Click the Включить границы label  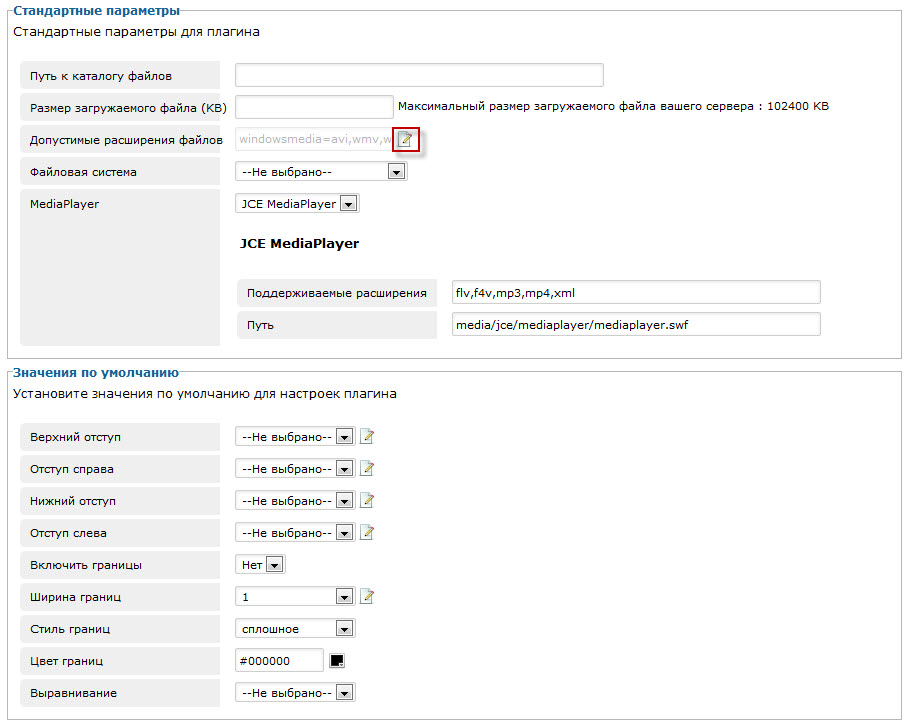coord(86,565)
